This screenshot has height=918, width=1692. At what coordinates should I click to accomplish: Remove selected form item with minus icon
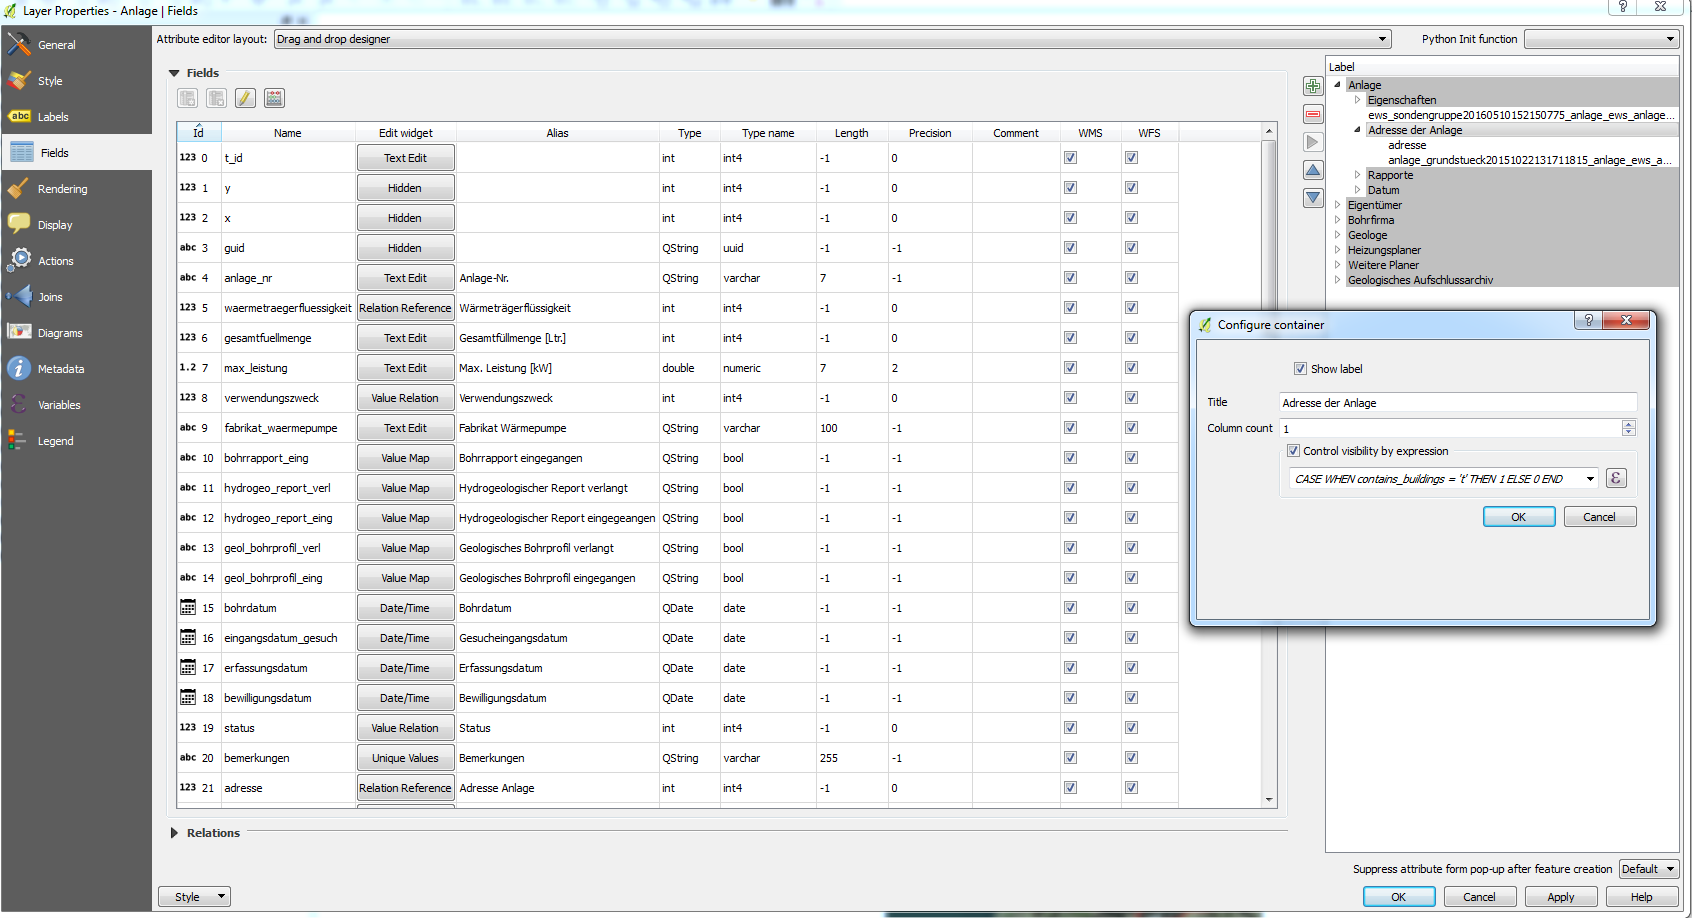click(1313, 114)
